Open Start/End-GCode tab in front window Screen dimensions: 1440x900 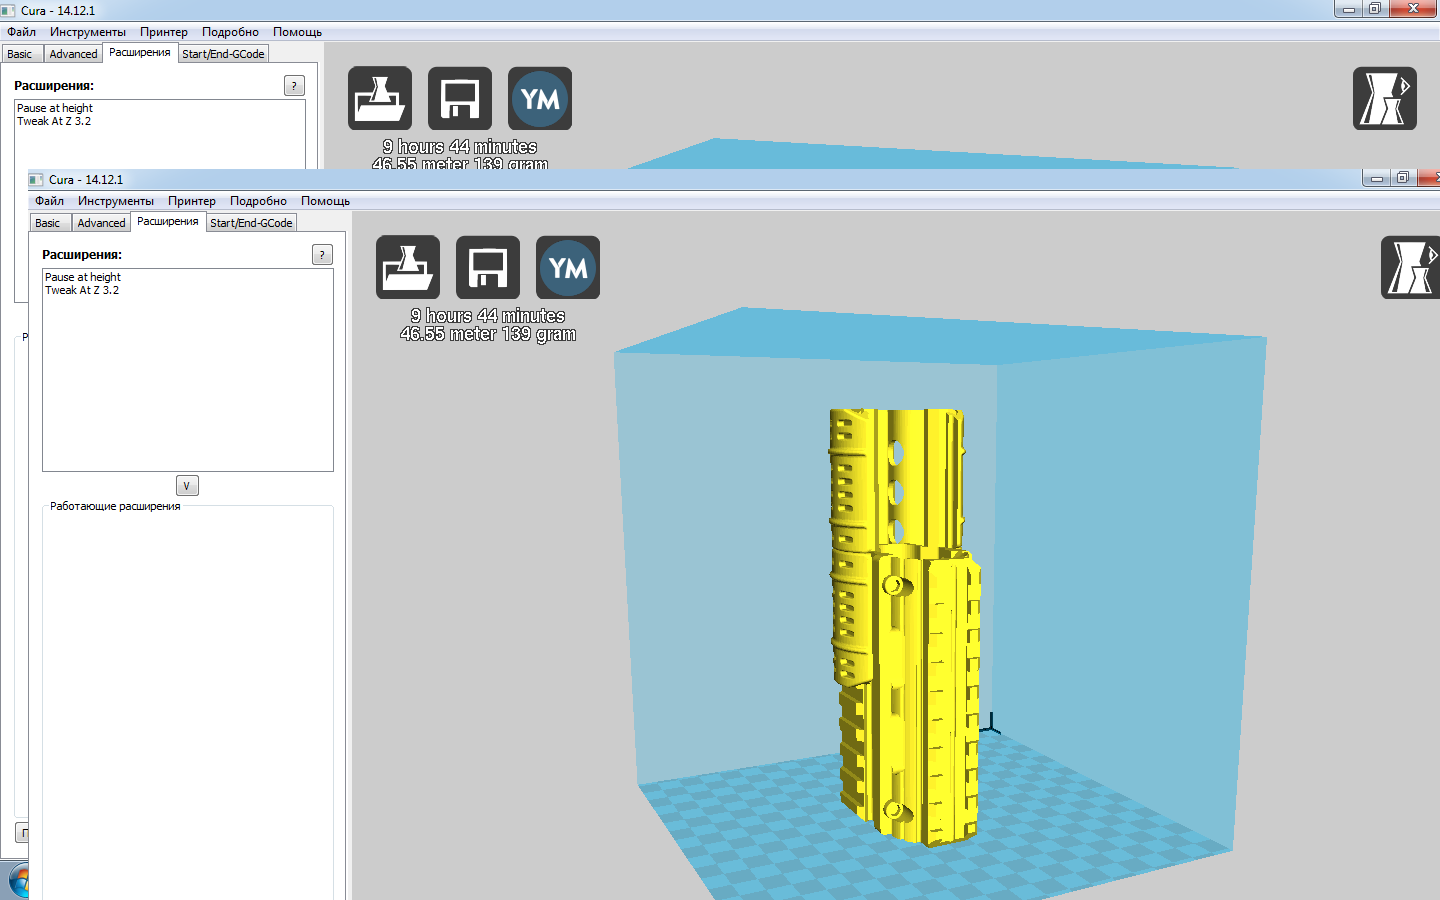coord(251,223)
